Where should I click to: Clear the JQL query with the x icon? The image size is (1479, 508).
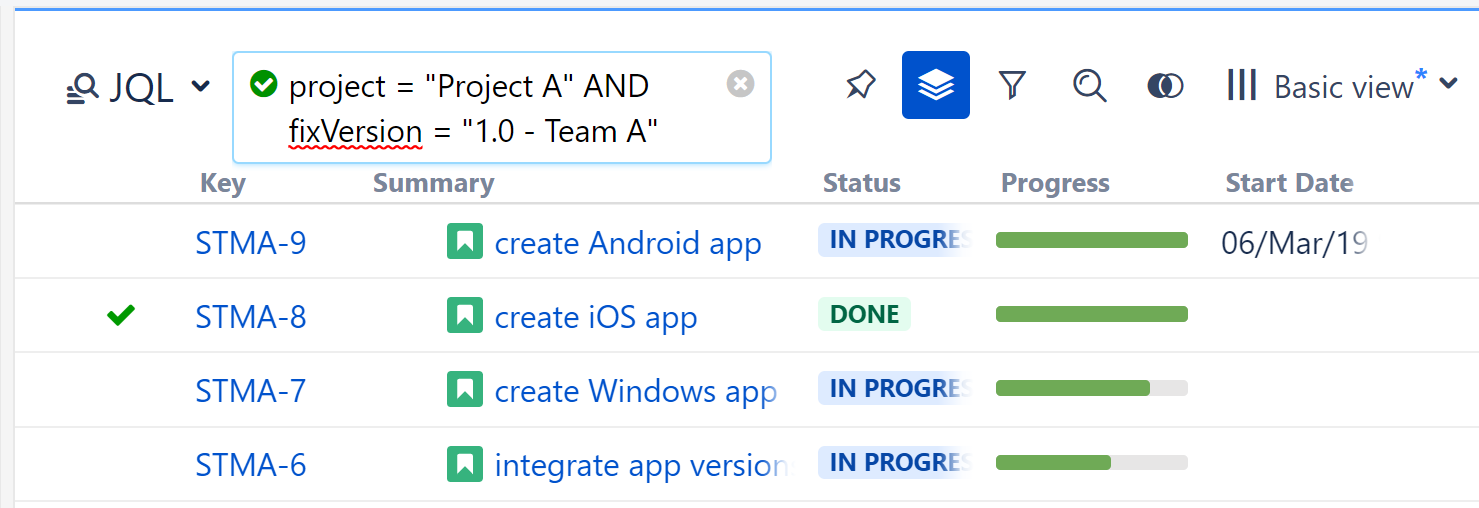[x=740, y=84]
